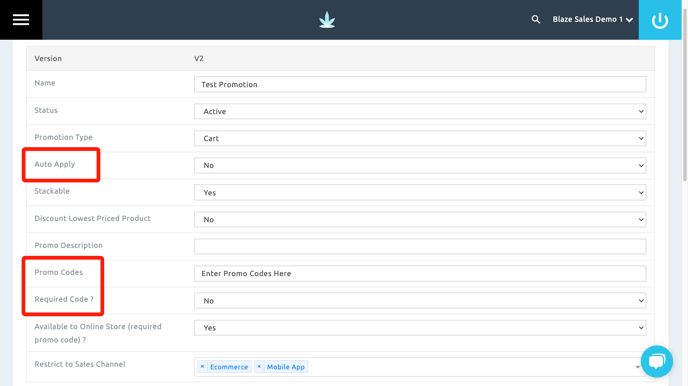Click the Name field with Test Promotion
The width and height of the screenshot is (688, 386).
pos(420,84)
